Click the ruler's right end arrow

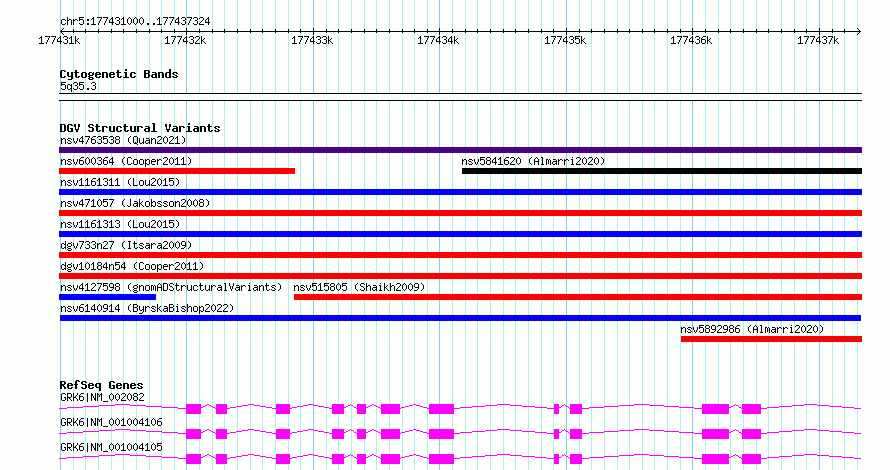click(x=859, y=32)
